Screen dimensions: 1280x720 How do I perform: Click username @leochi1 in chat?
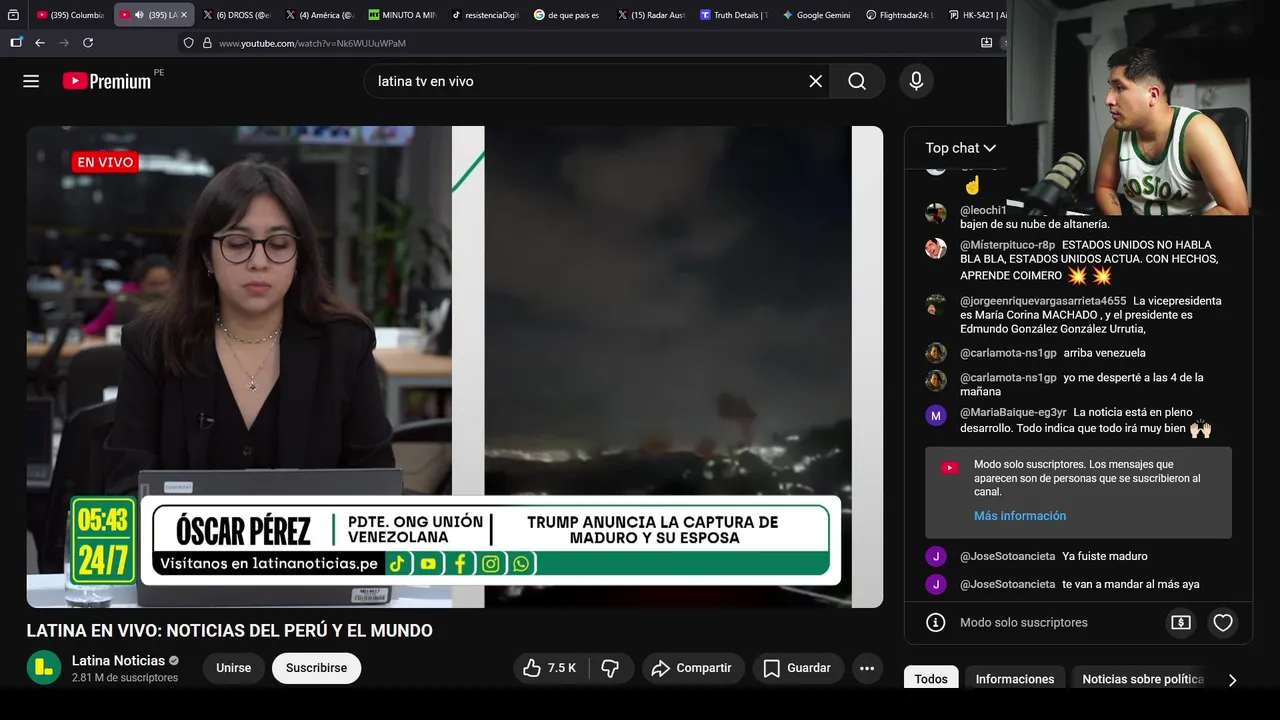[x=983, y=210]
